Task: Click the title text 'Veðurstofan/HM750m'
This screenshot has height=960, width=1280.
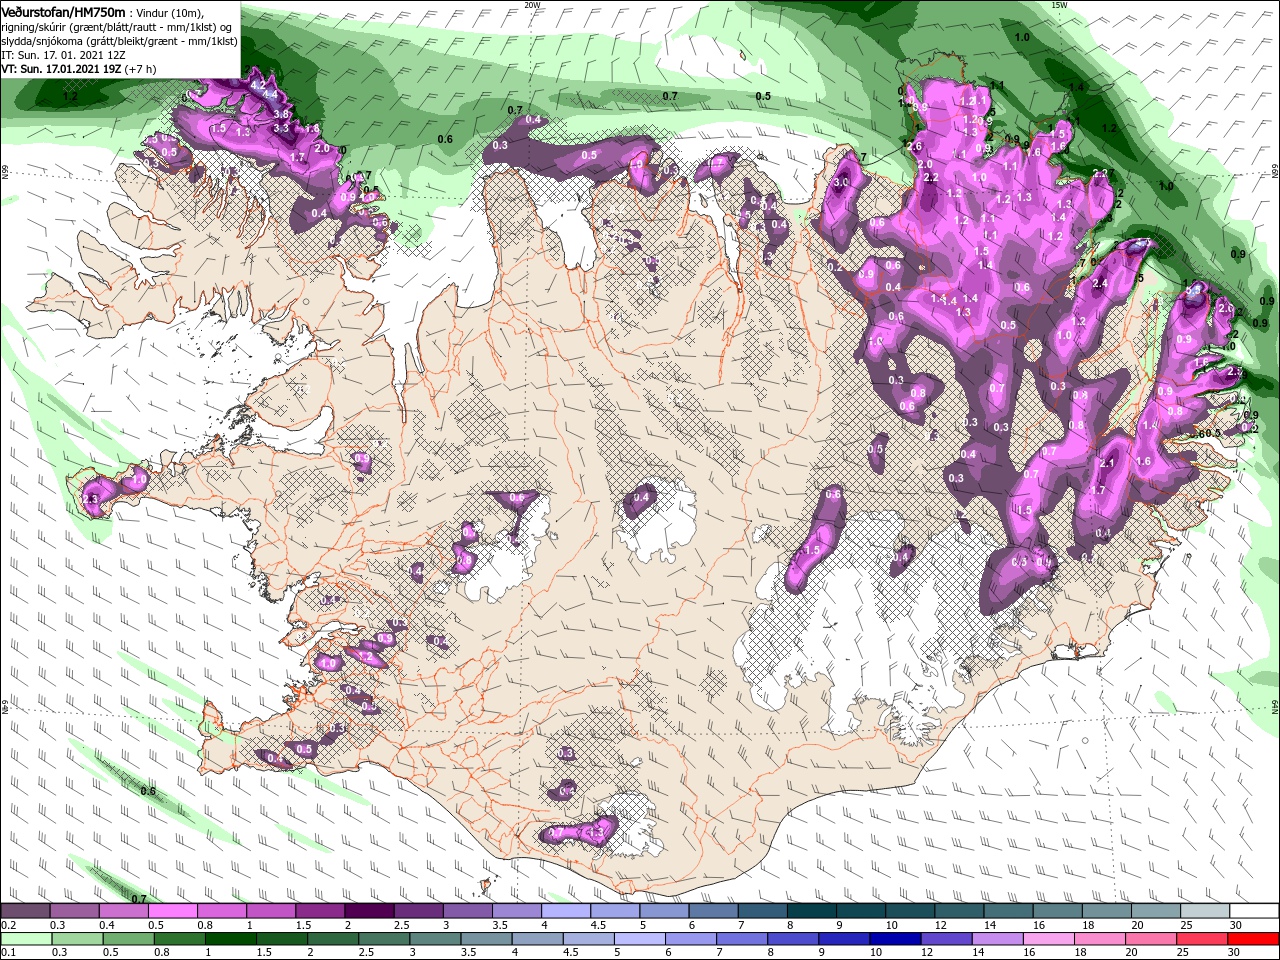Action: [x=63, y=12]
